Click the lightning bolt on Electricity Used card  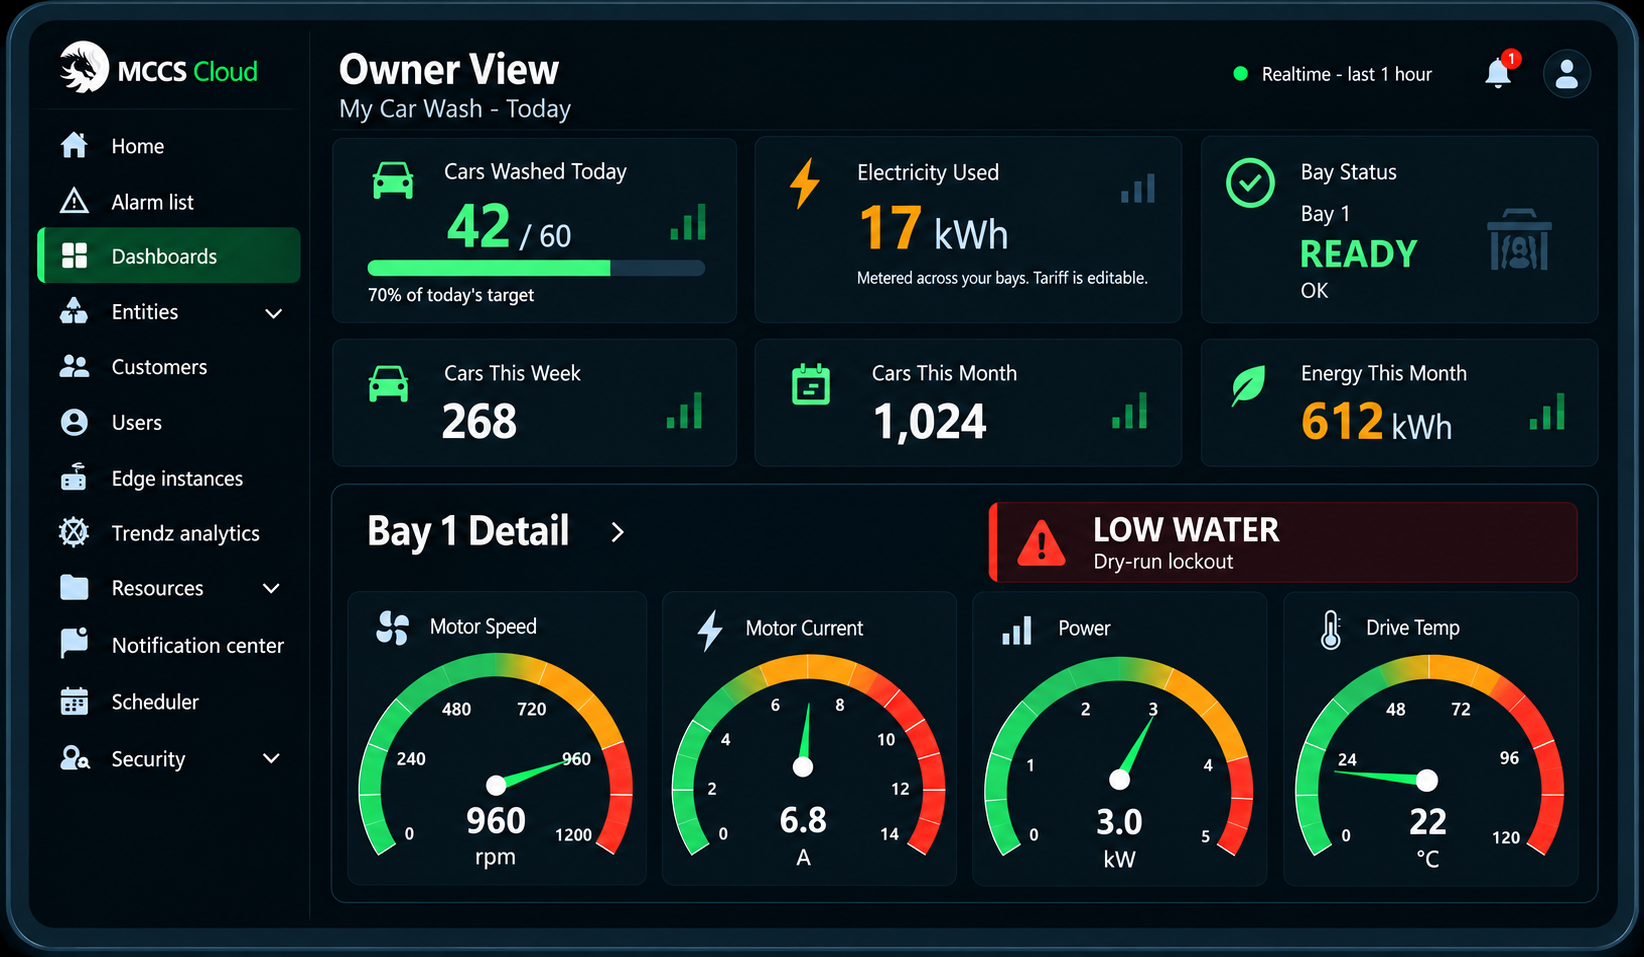pos(805,184)
